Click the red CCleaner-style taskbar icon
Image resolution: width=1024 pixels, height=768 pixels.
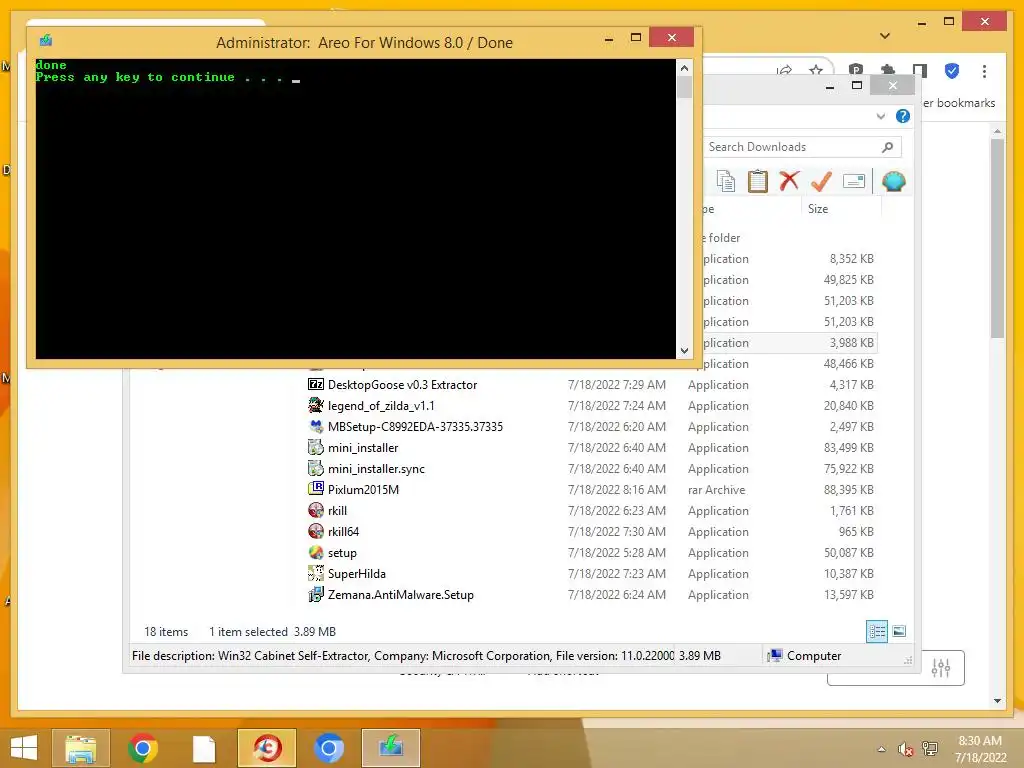coord(267,748)
